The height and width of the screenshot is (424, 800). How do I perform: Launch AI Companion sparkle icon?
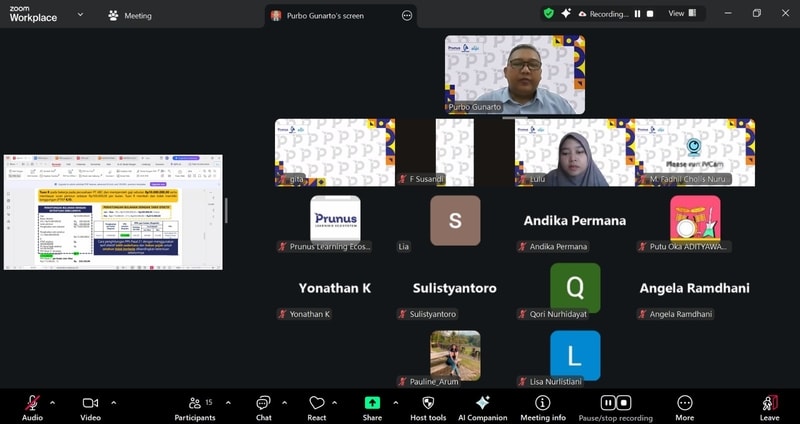coord(482,403)
